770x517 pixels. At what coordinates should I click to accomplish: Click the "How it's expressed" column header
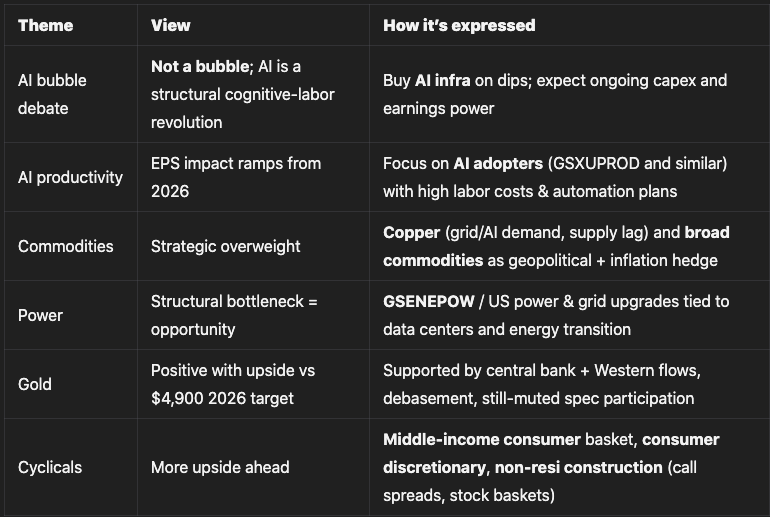tap(459, 25)
